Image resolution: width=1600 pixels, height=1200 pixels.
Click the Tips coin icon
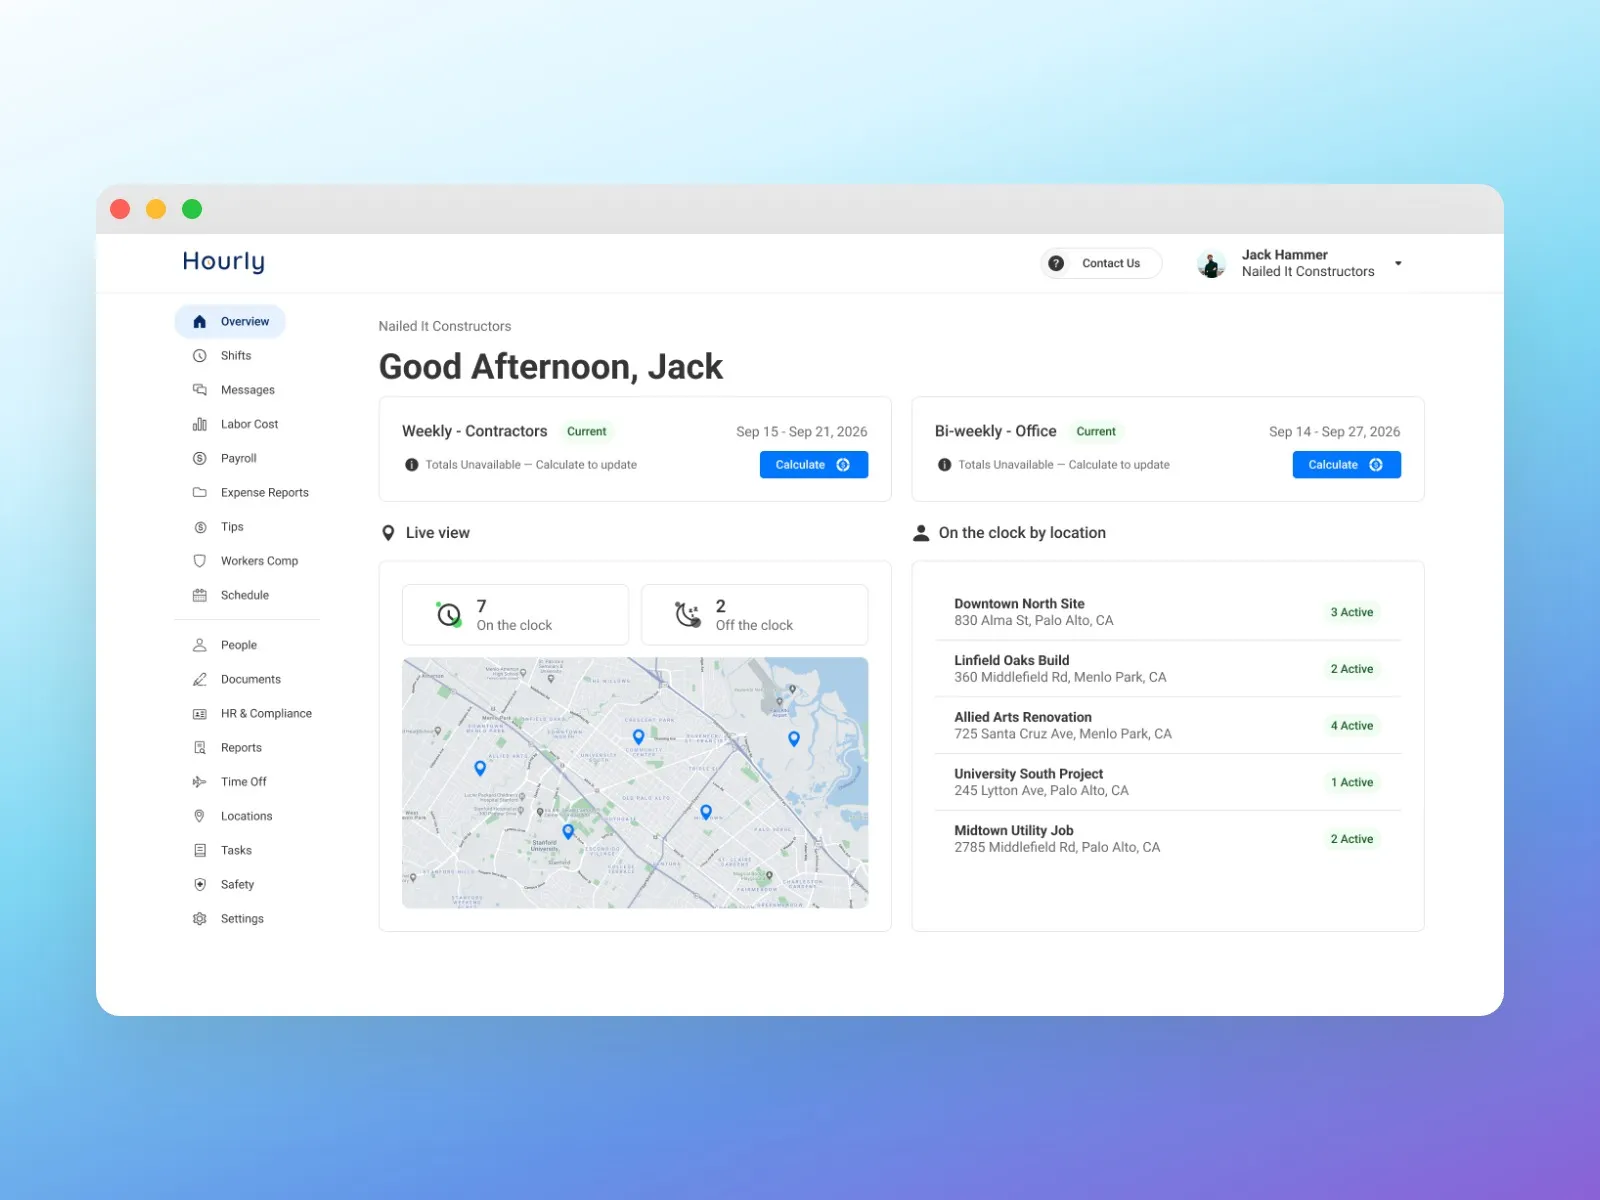tap(199, 527)
